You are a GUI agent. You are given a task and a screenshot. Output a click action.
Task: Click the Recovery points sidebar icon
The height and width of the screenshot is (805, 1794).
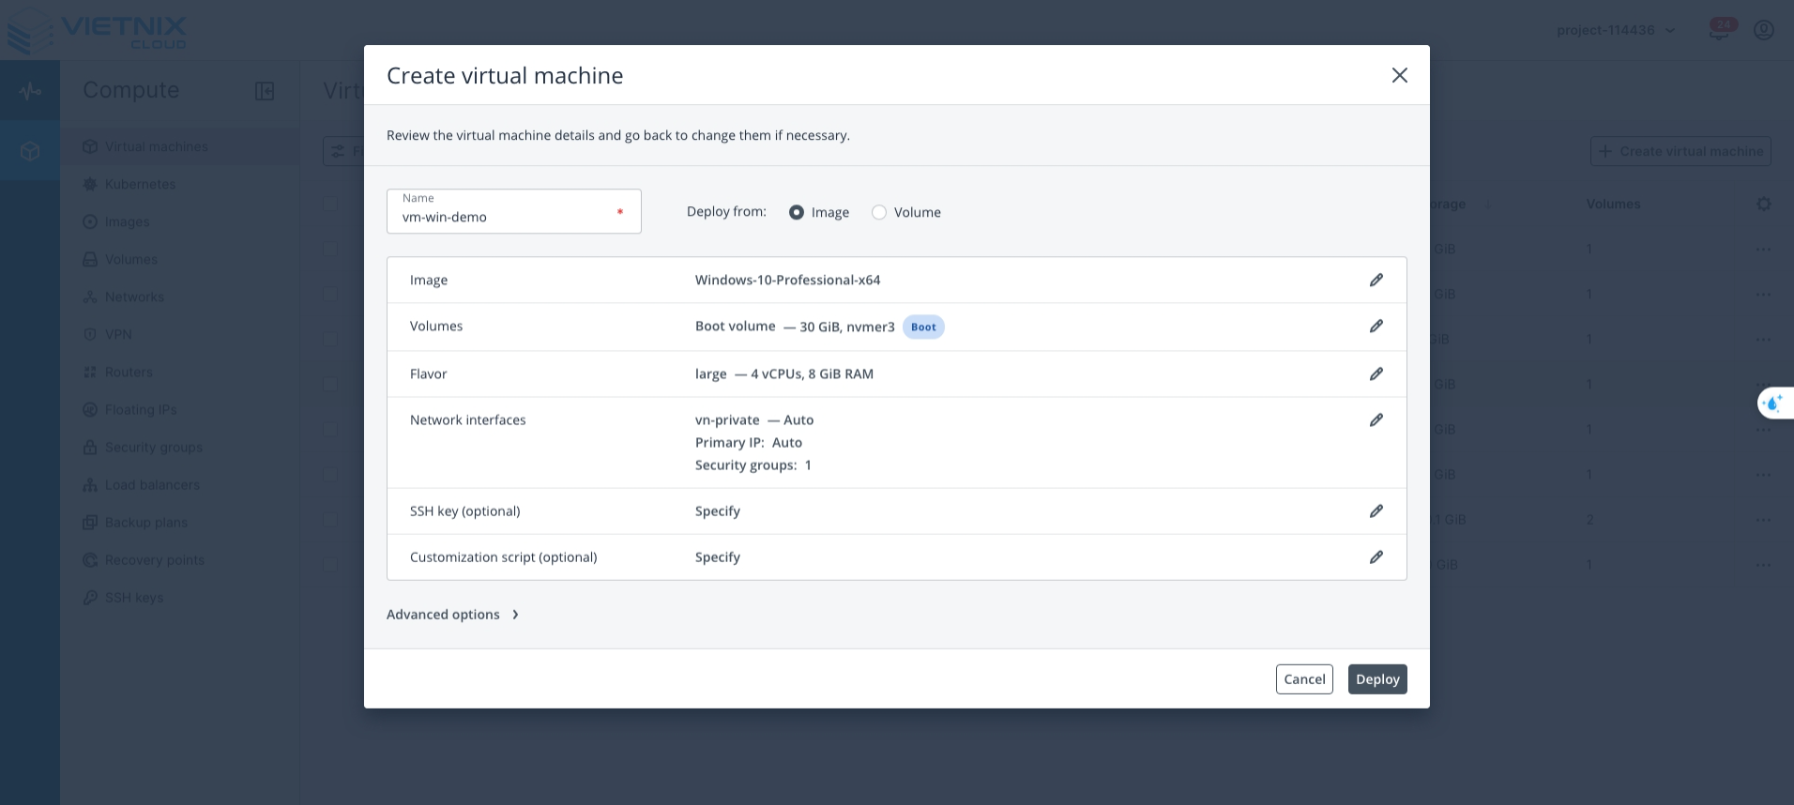[x=90, y=560]
